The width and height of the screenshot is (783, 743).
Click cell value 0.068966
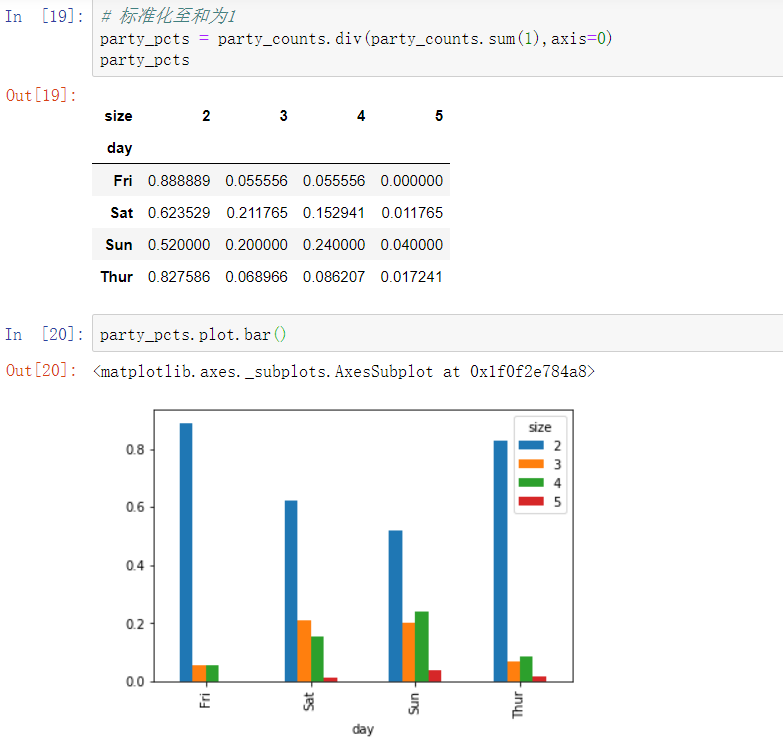pos(257,277)
